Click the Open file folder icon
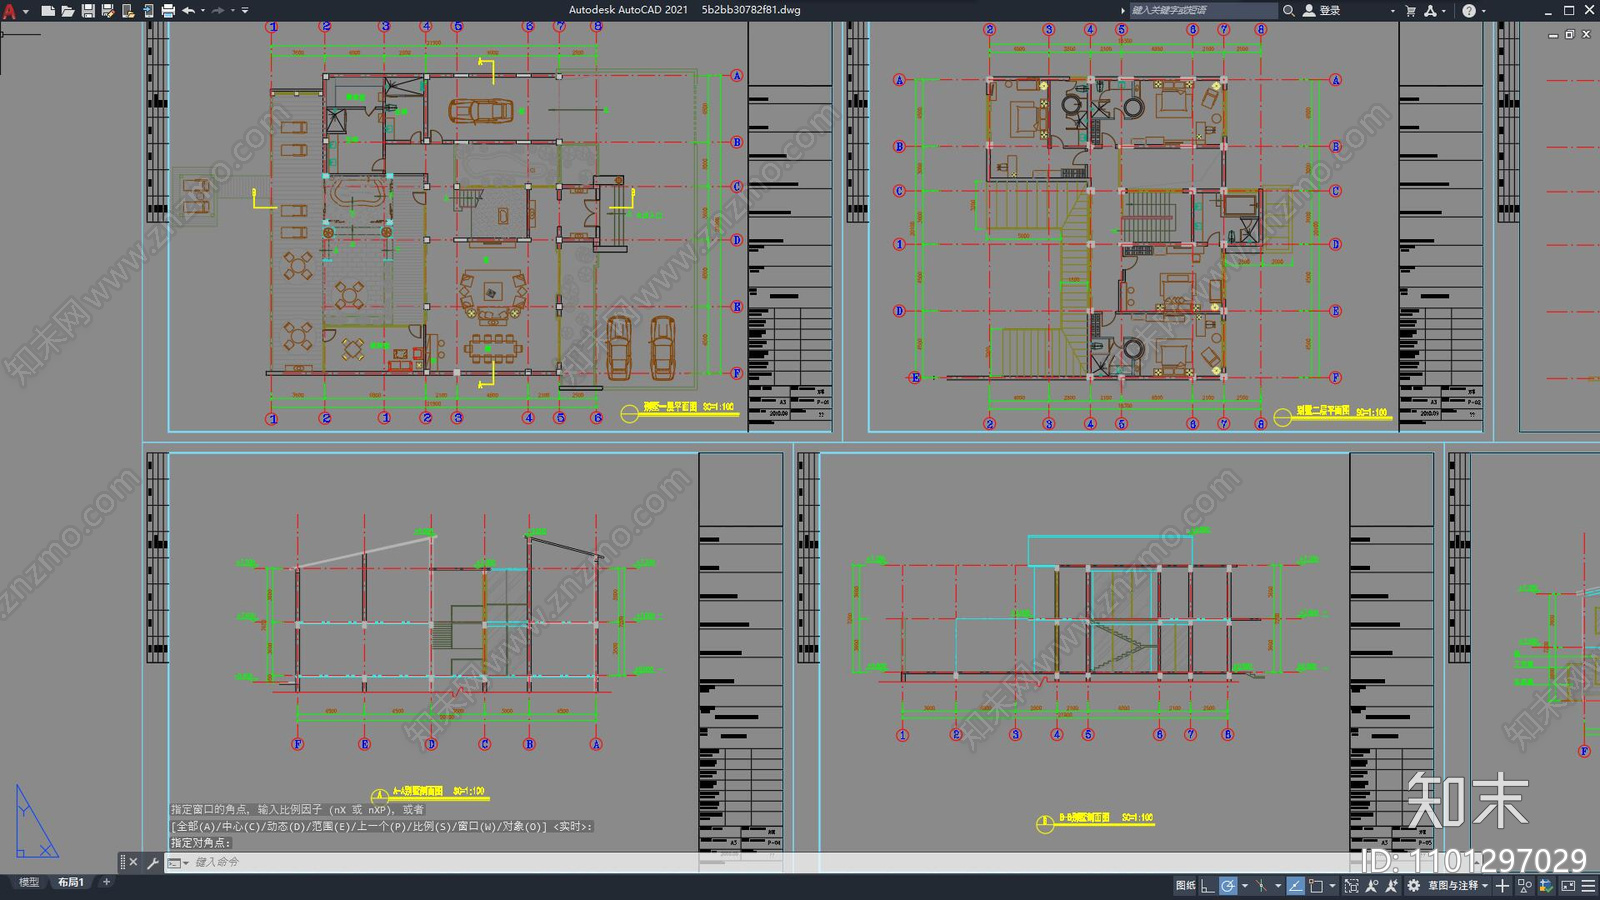The image size is (1600, 900). pyautogui.click(x=67, y=11)
